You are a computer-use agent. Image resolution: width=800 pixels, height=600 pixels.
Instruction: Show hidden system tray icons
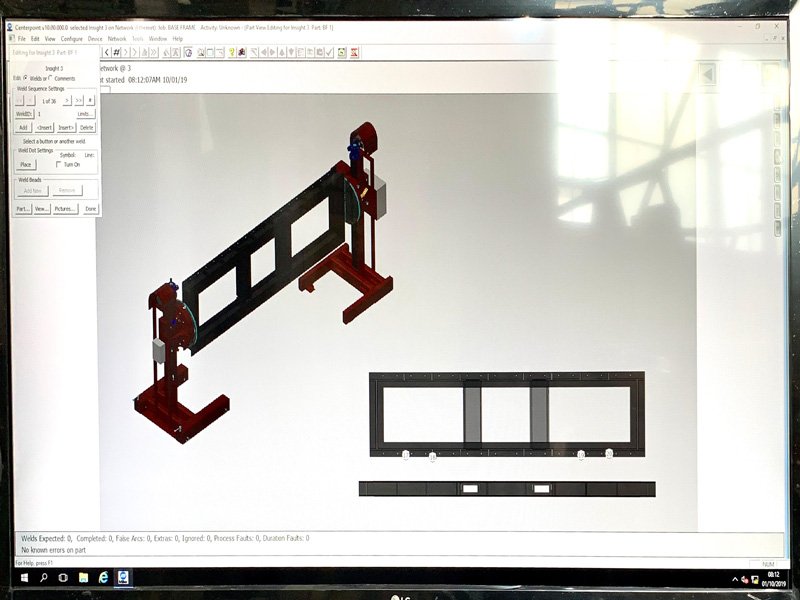pyautogui.click(x=735, y=580)
